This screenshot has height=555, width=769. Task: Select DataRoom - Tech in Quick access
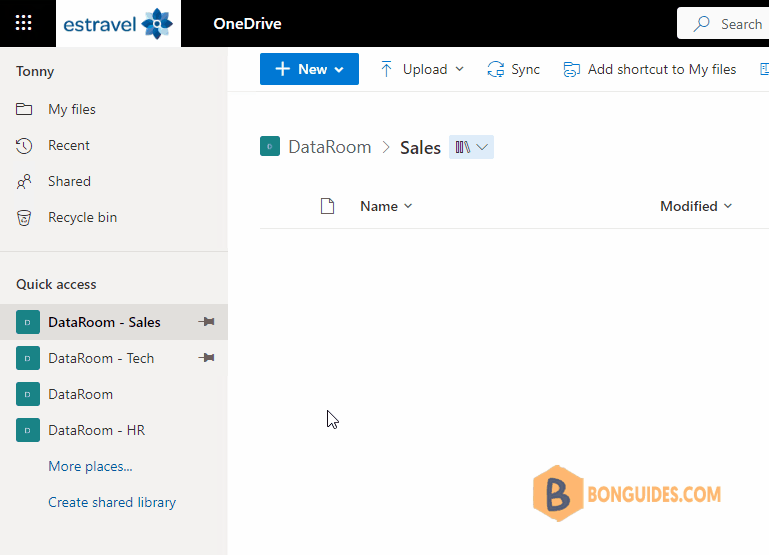tap(114, 358)
